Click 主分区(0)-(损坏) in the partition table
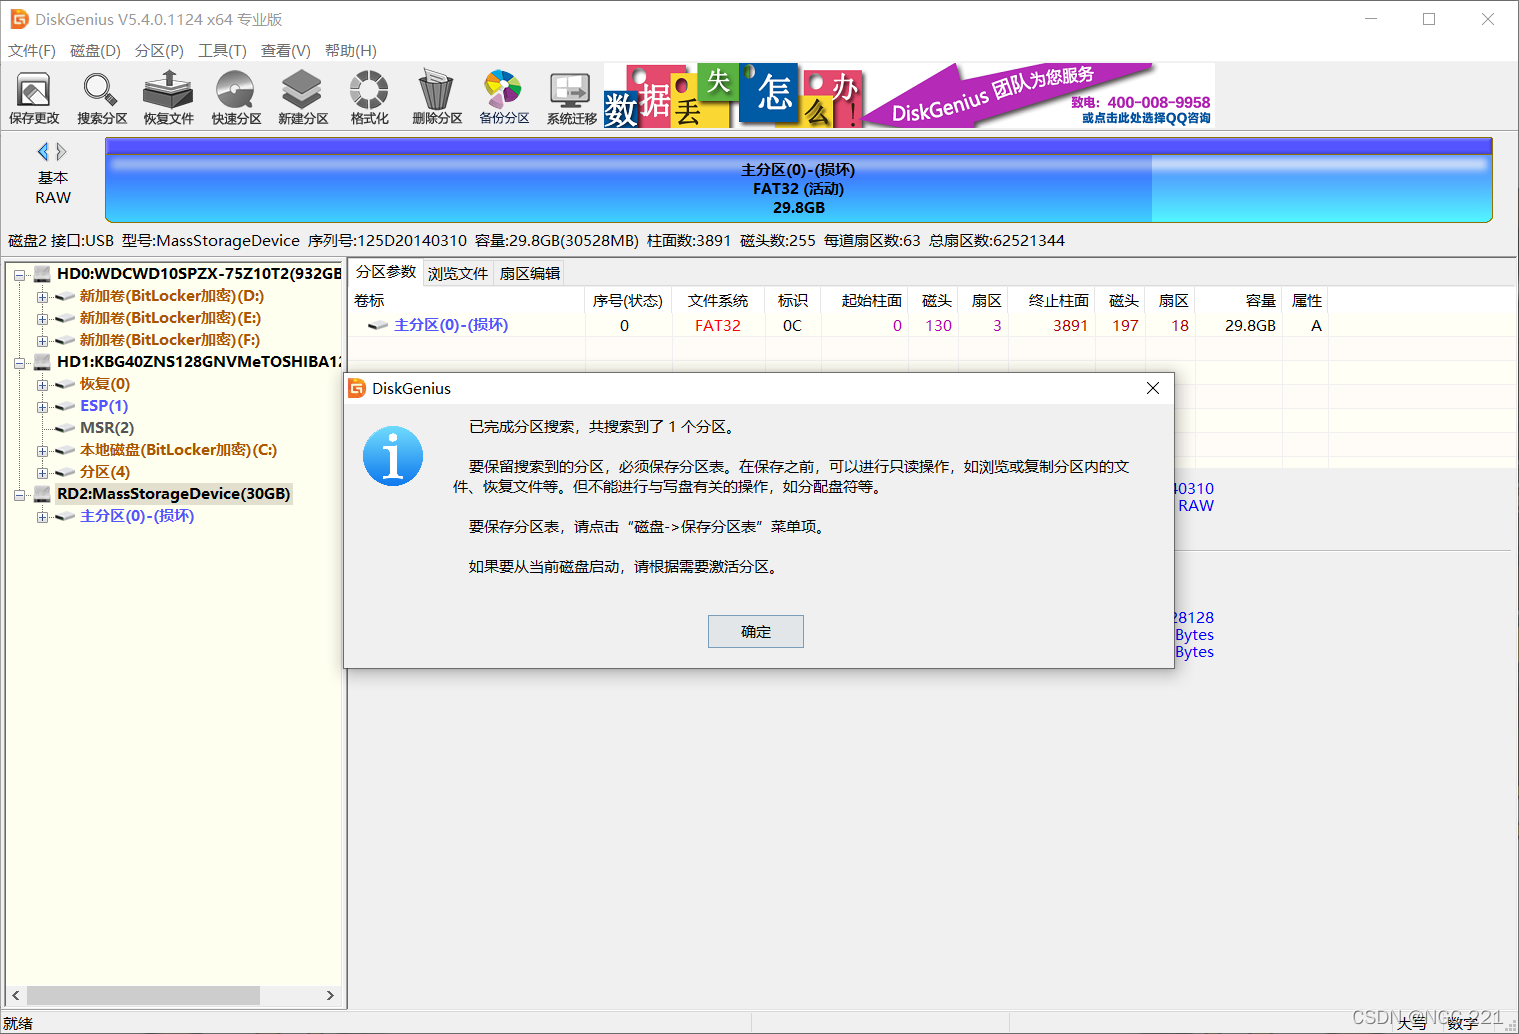The image size is (1519, 1034). (x=451, y=325)
